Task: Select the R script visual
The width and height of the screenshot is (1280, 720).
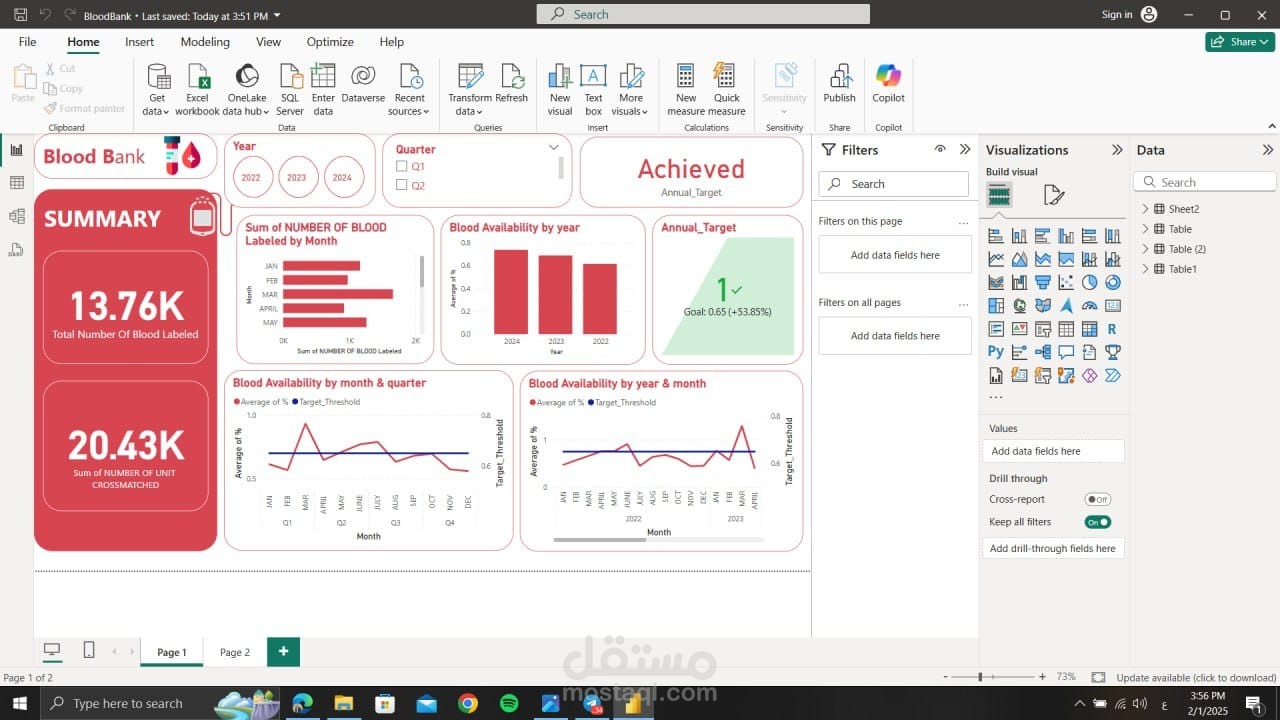Action: coord(1112,329)
